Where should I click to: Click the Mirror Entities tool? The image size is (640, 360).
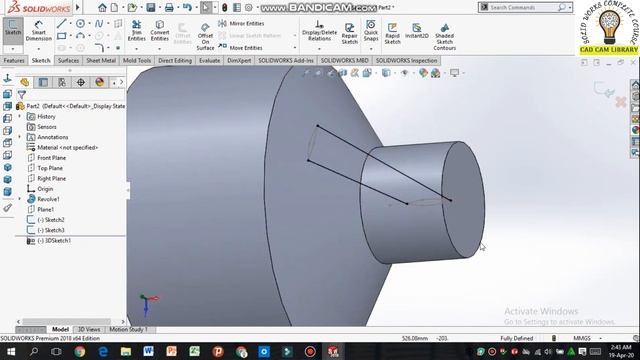(x=241, y=24)
